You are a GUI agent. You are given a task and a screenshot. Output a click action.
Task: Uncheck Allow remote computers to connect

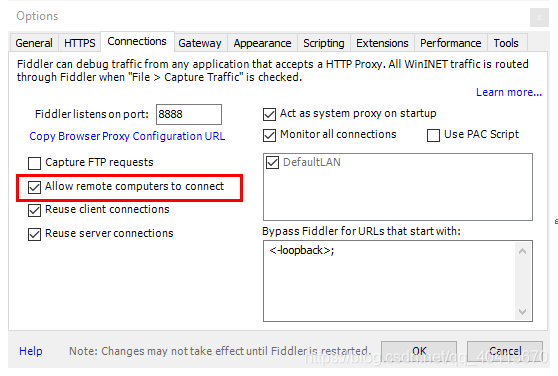coord(35,187)
